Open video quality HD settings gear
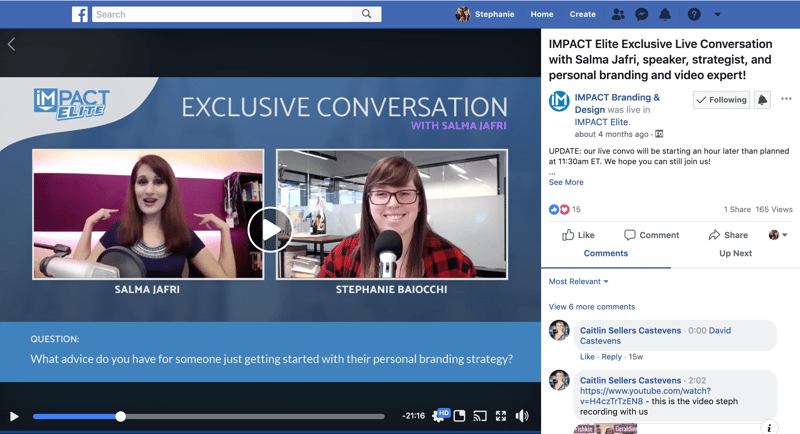800x434 pixels. click(440, 415)
